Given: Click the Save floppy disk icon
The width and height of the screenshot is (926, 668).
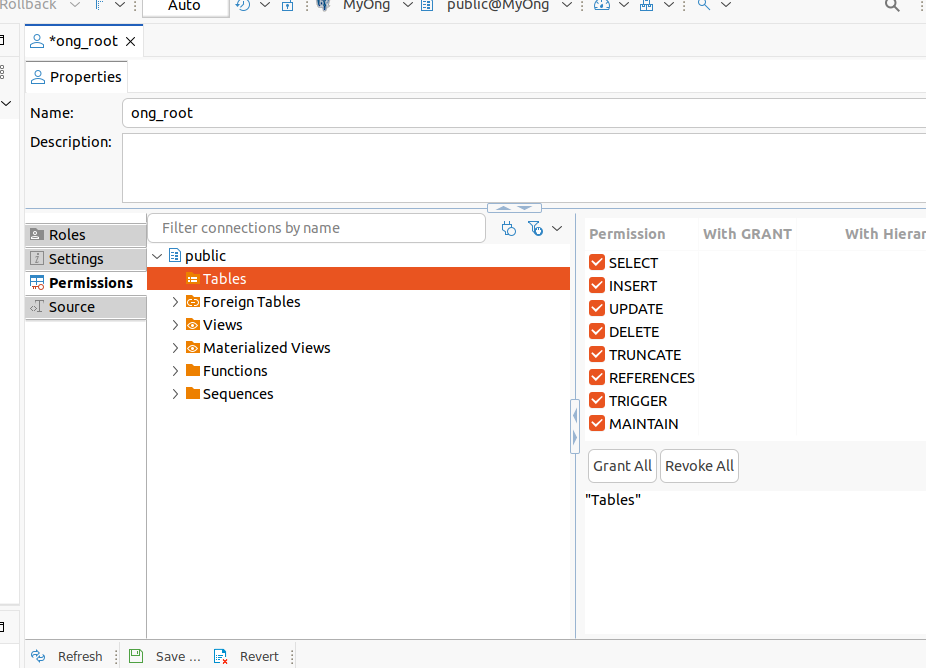Looking at the screenshot, I should (x=136, y=656).
